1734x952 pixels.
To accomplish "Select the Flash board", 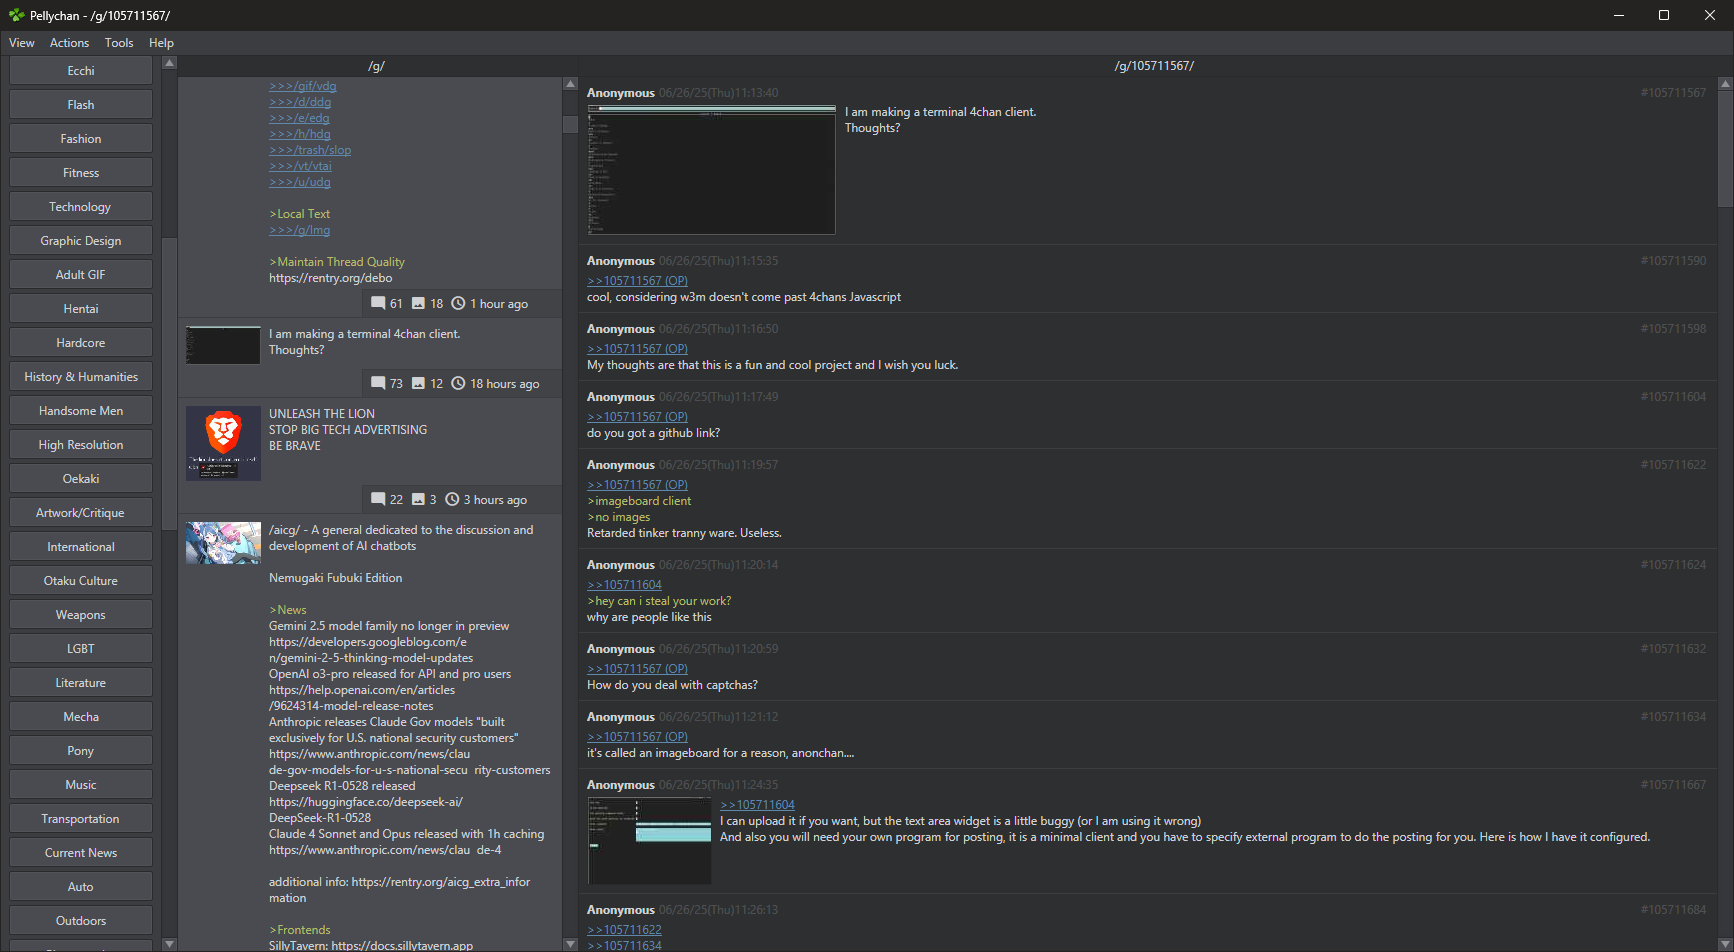I will point(81,105).
